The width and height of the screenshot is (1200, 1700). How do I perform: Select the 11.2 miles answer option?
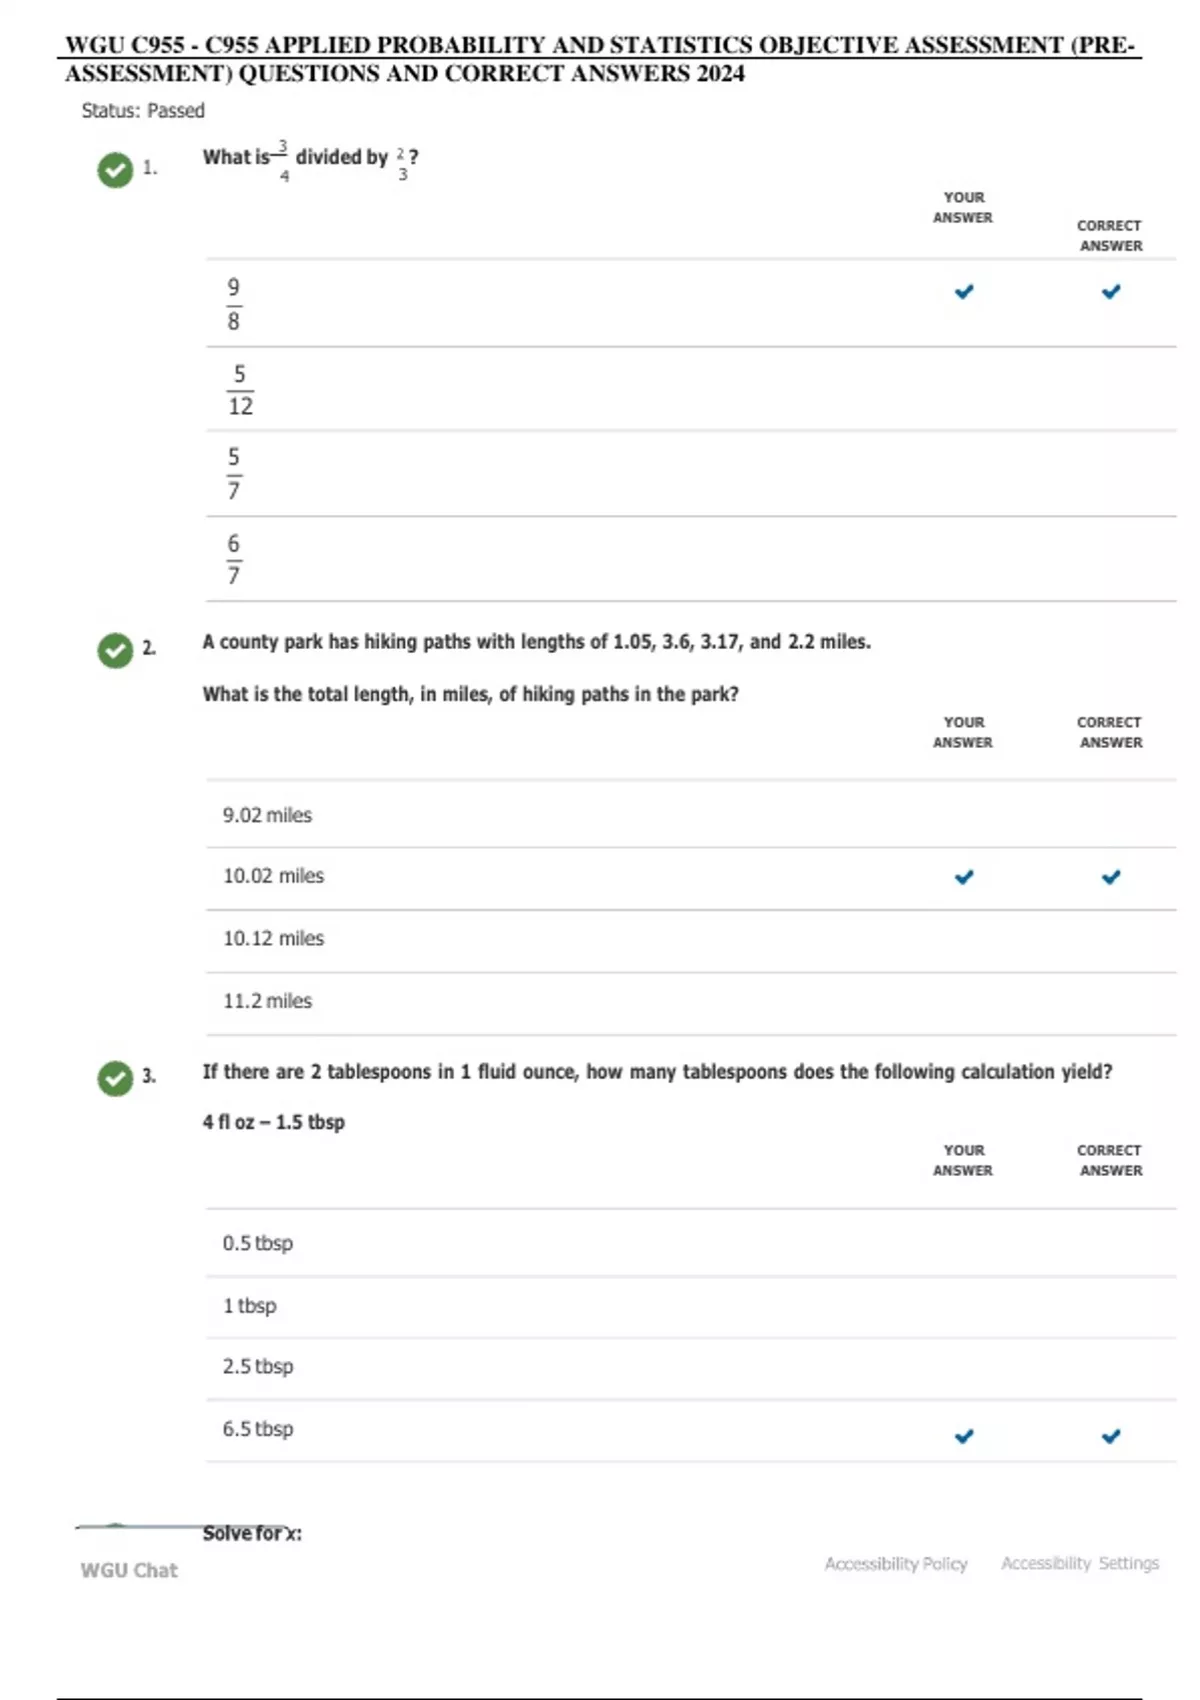pos(267,1001)
